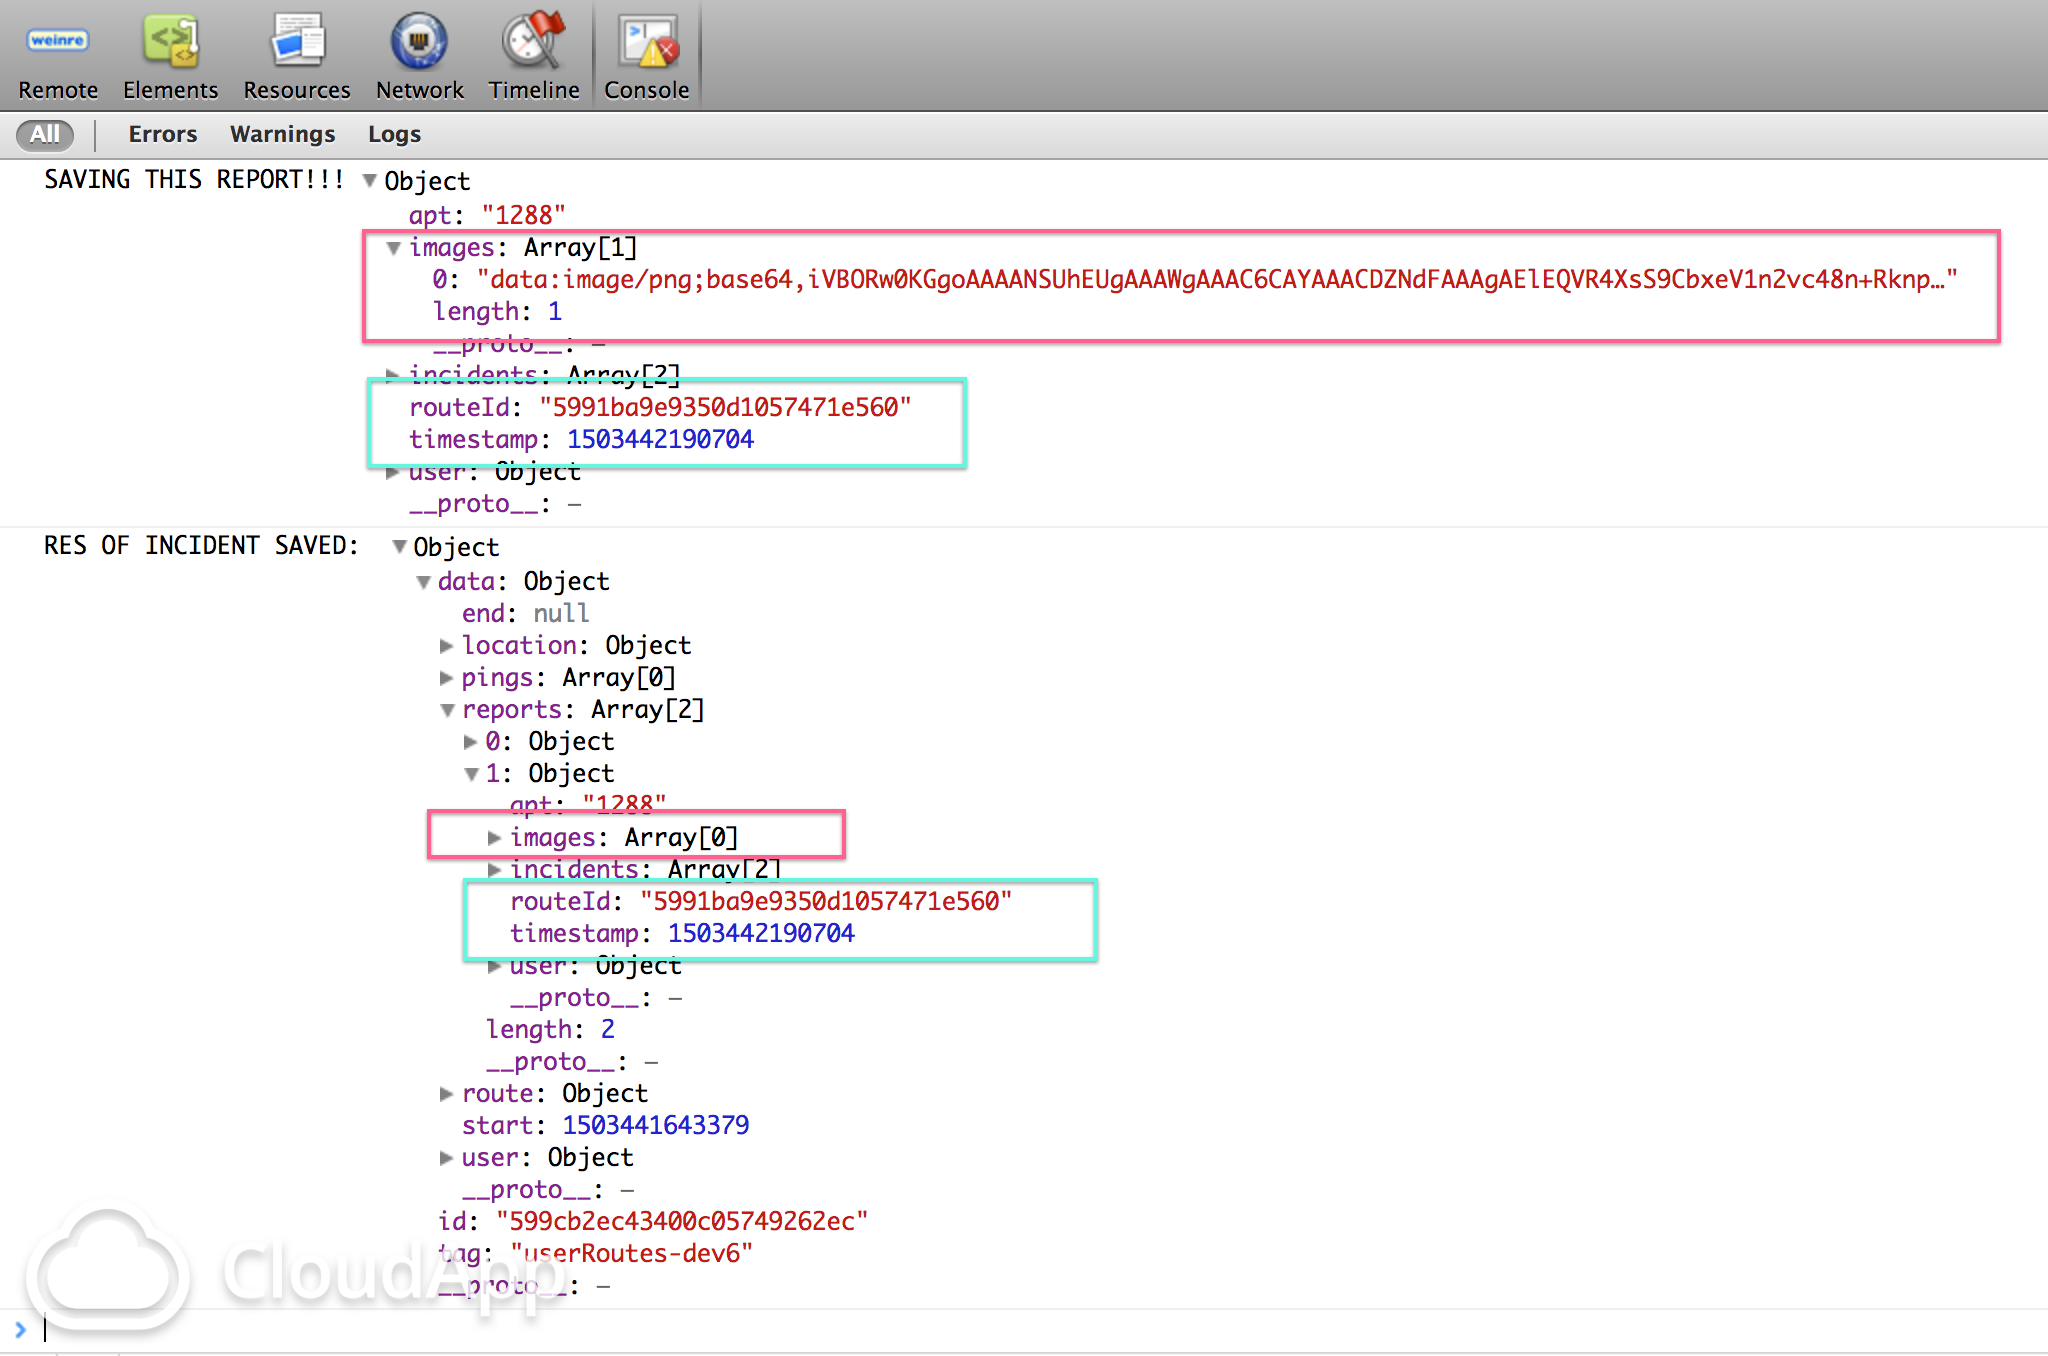This screenshot has width=2048, height=1356.
Task: Collapse the images Array[1] entry
Action: point(394,248)
